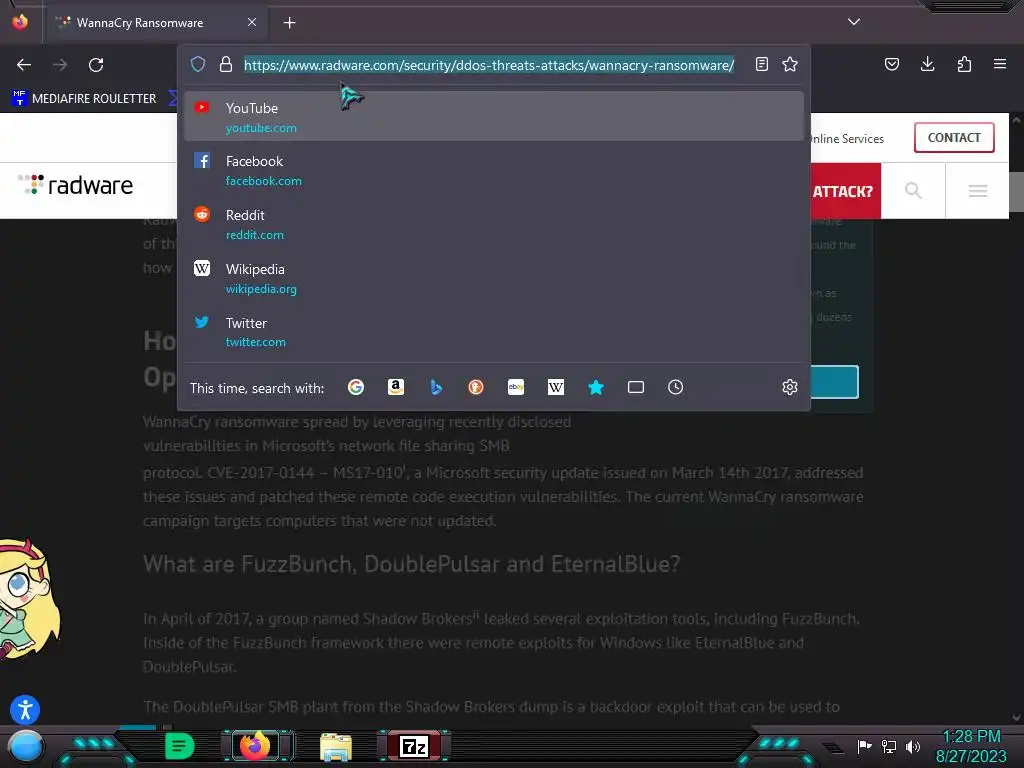1024x768 pixels.
Task: Open search settings gear in dropdown
Action: [790, 387]
